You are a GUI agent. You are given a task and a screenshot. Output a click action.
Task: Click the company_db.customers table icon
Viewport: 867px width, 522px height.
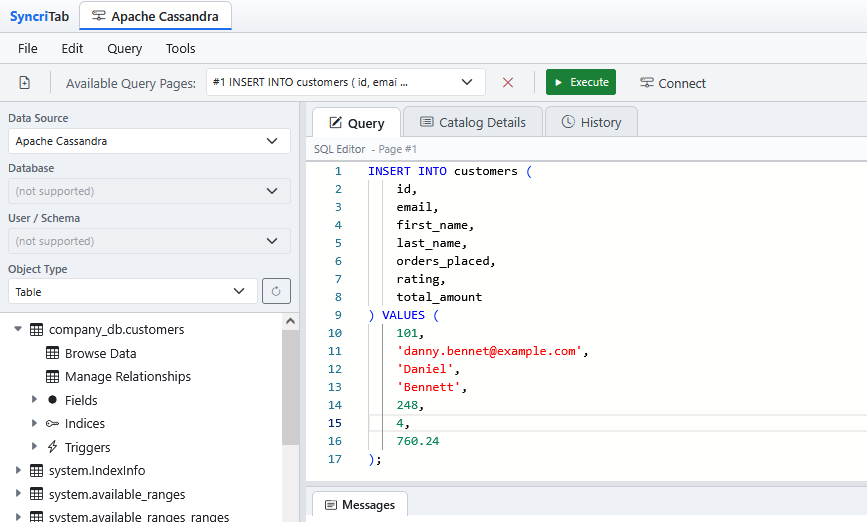point(36,330)
